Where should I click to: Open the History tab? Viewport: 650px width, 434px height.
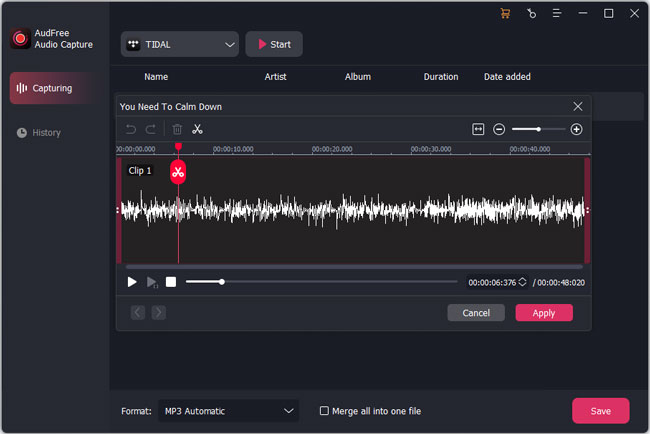[x=46, y=132]
